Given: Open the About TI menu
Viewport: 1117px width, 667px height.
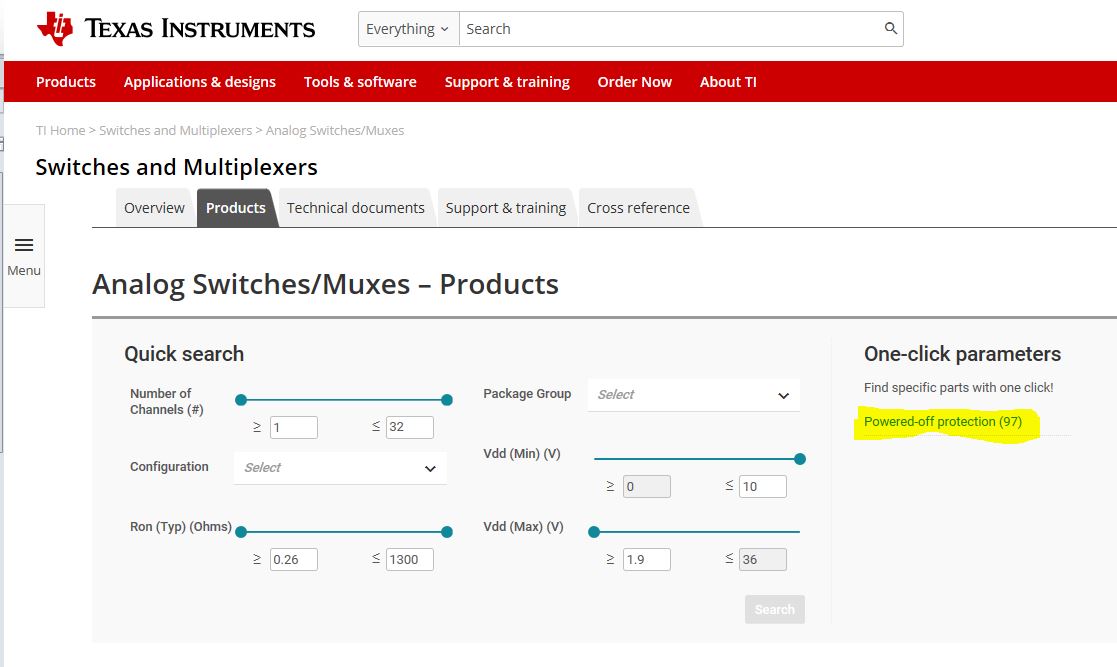Looking at the screenshot, I should pos(728,82).
